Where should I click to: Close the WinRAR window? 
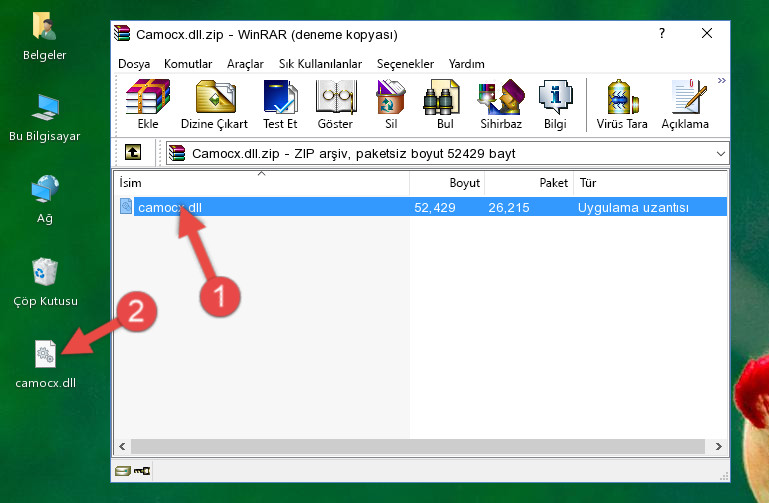point(707,33)
